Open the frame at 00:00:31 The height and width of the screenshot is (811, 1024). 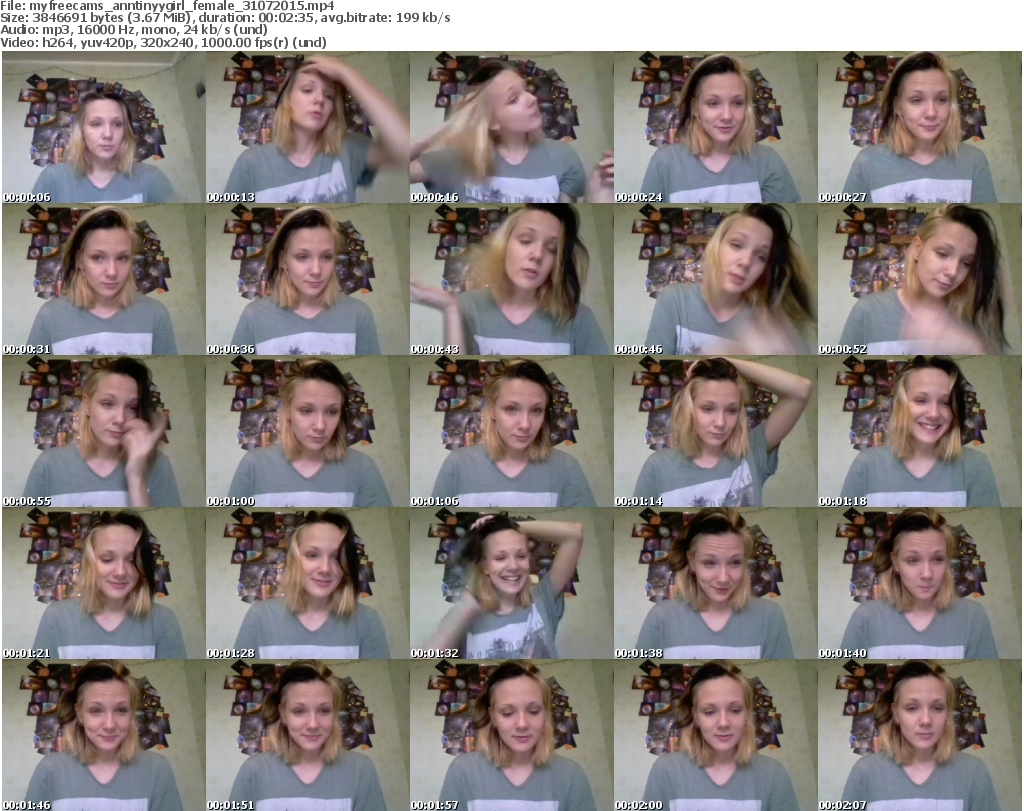pos(104,279)
